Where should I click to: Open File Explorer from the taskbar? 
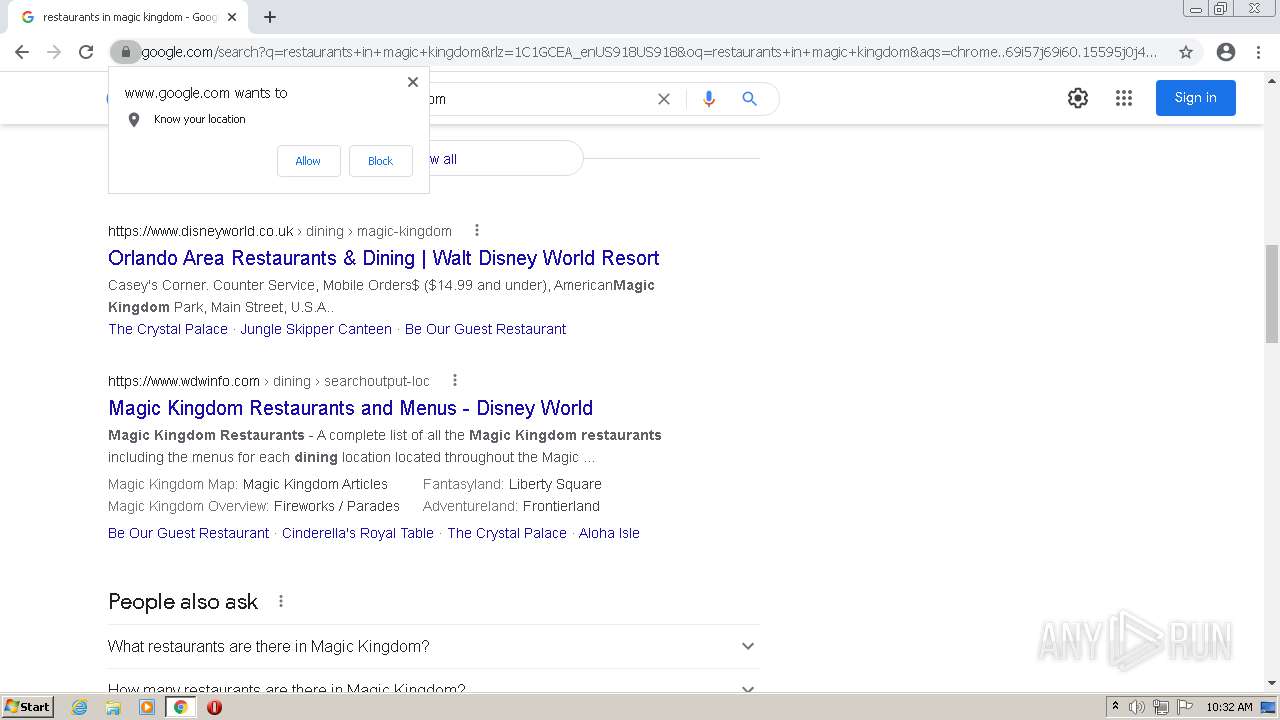[113, 707]
